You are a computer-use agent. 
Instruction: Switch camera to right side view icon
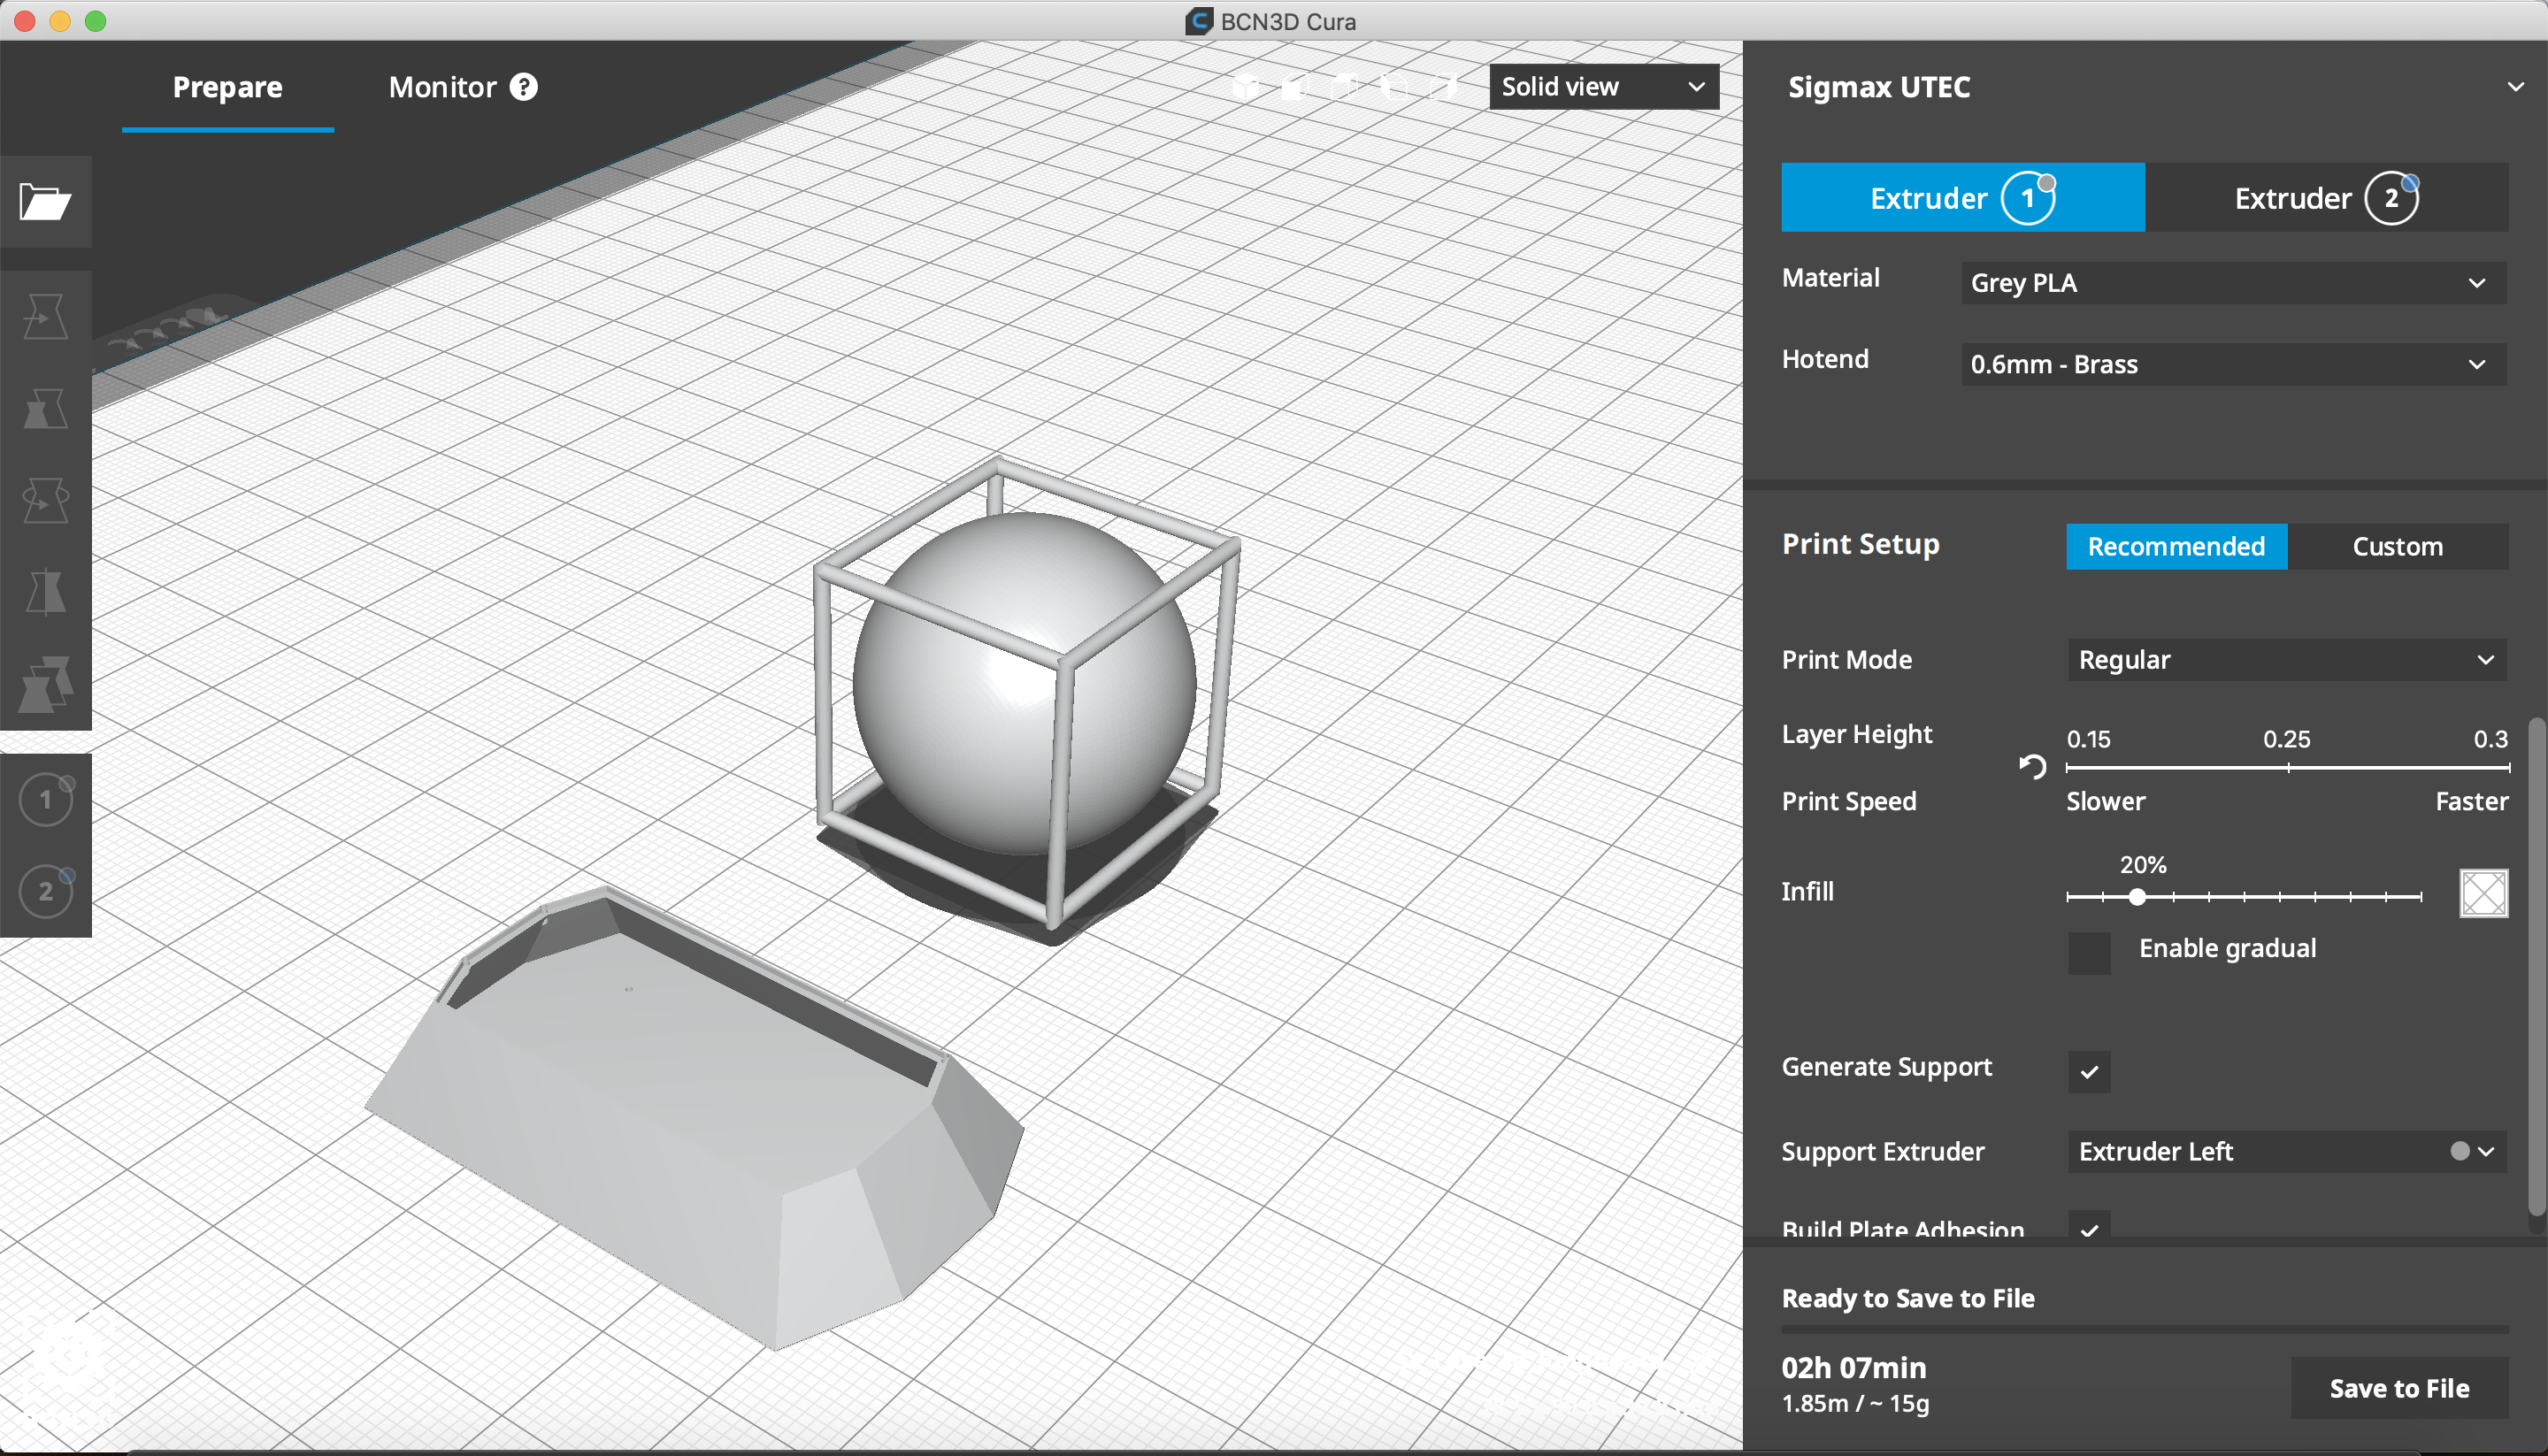(x=1443, y=87)
